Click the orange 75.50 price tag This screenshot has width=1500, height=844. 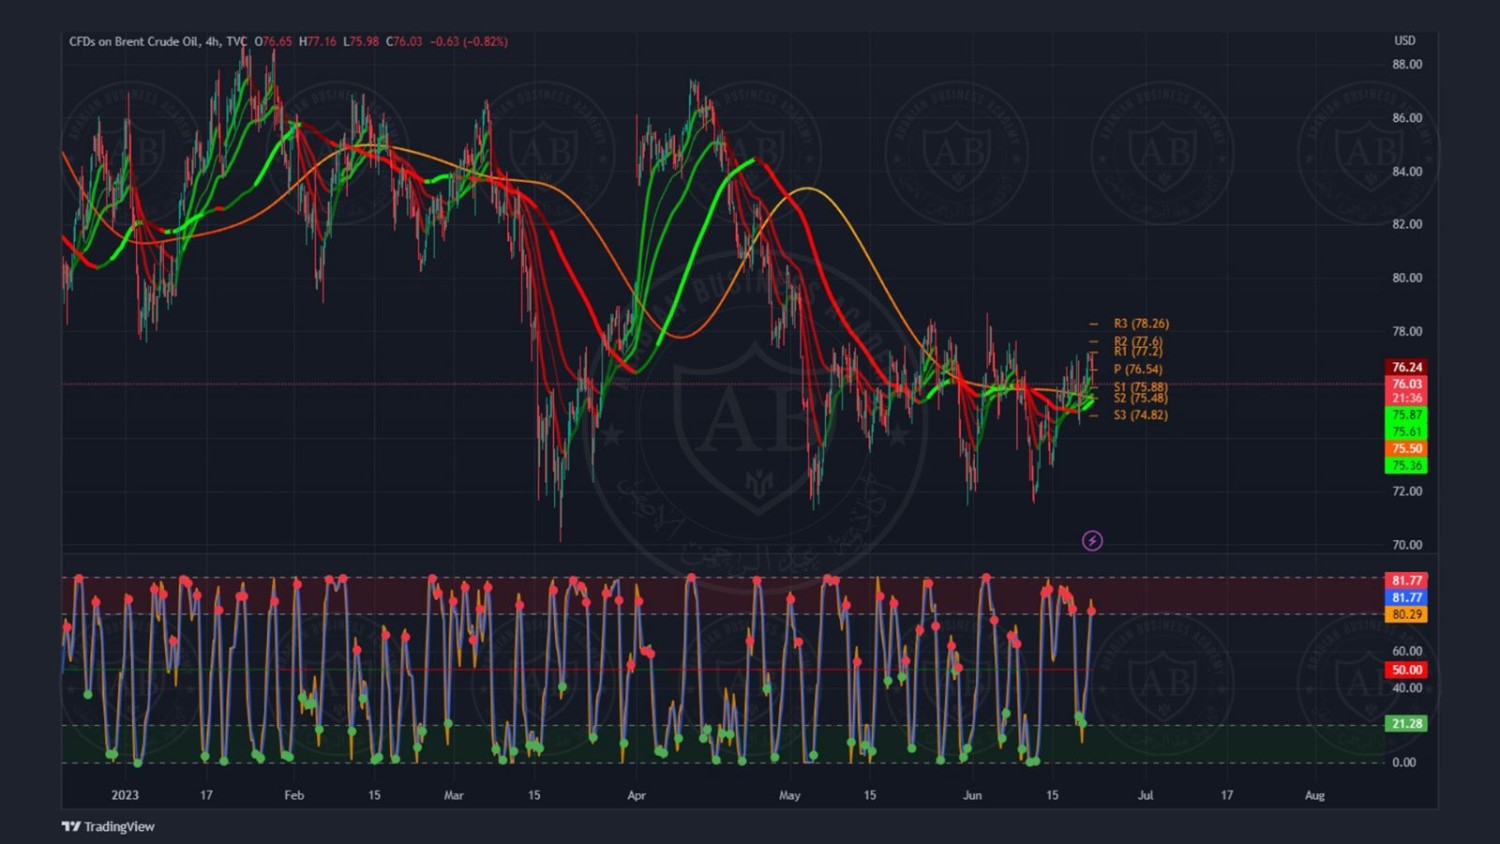pyautogui.click(x=1406, y=449)
